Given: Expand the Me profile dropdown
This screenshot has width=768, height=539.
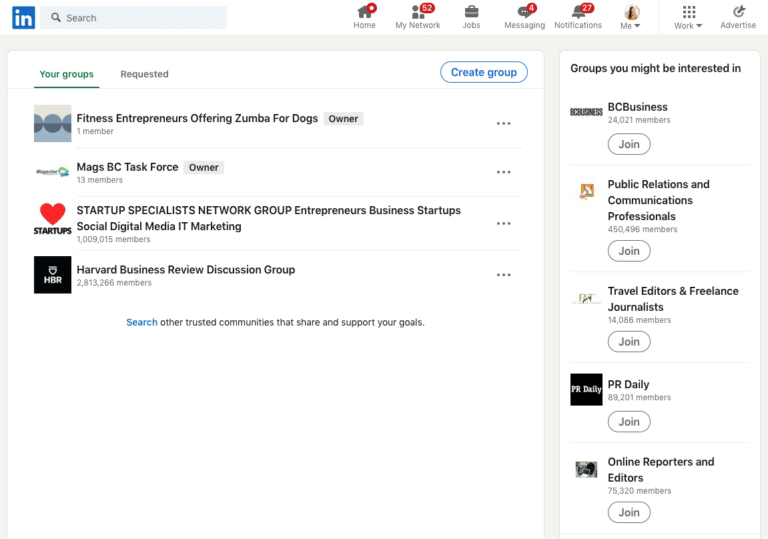Looking at the screenshot, I should (631, 18).
